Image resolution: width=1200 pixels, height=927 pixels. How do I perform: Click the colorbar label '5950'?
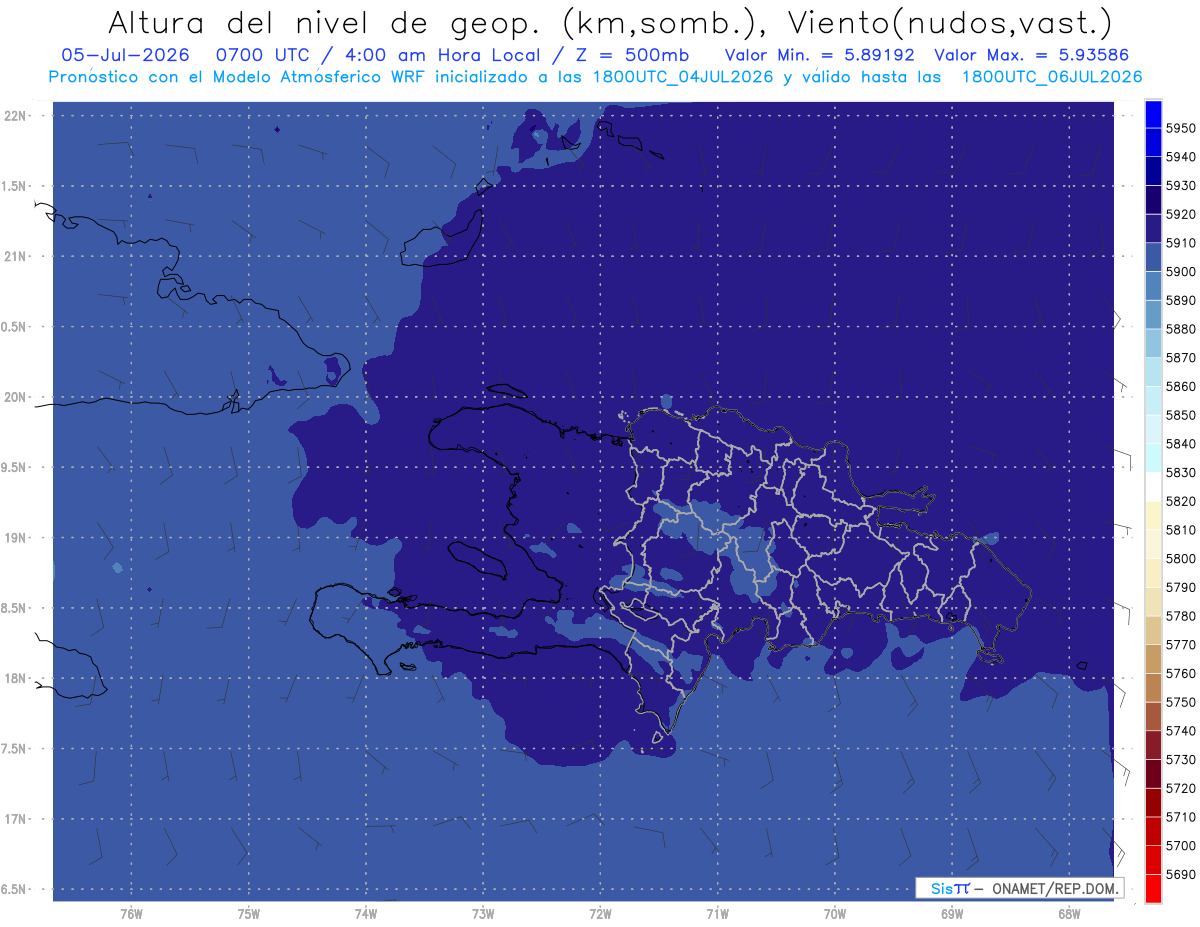(x=1180, y=128)
